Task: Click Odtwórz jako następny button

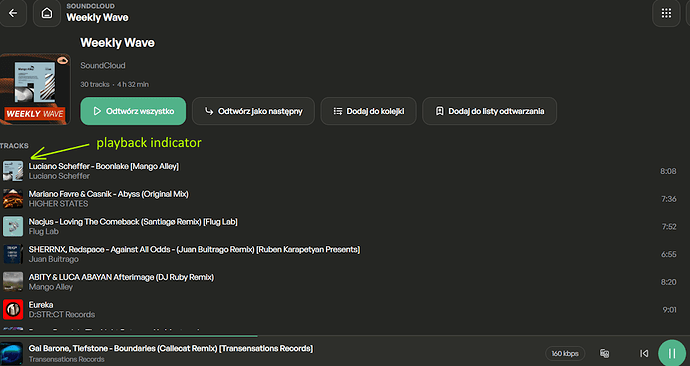Action: pyautogui.click(x=253, y=111)
